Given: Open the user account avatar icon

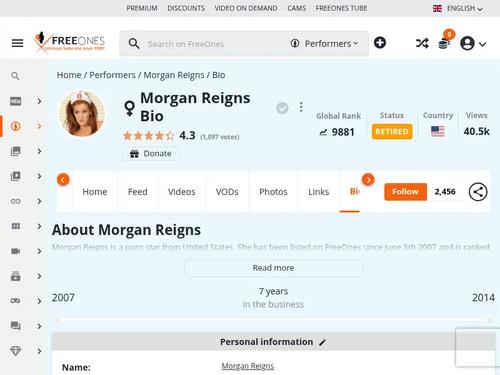Looking at the screenshot, I should click(x=467, y=43).
